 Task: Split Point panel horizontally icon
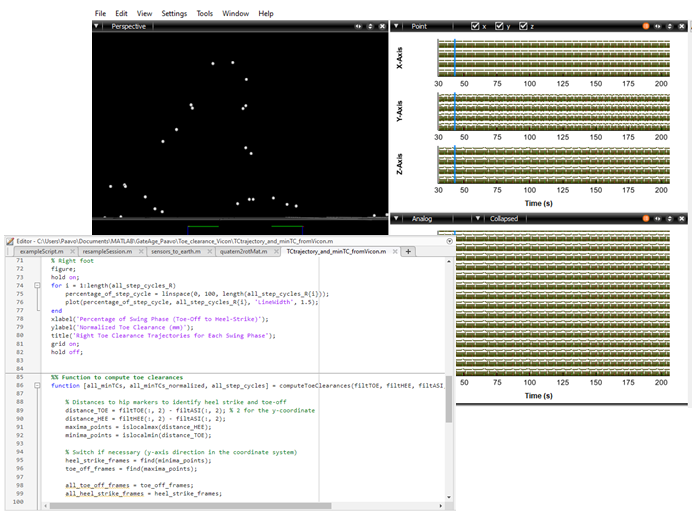coord(657,26)
